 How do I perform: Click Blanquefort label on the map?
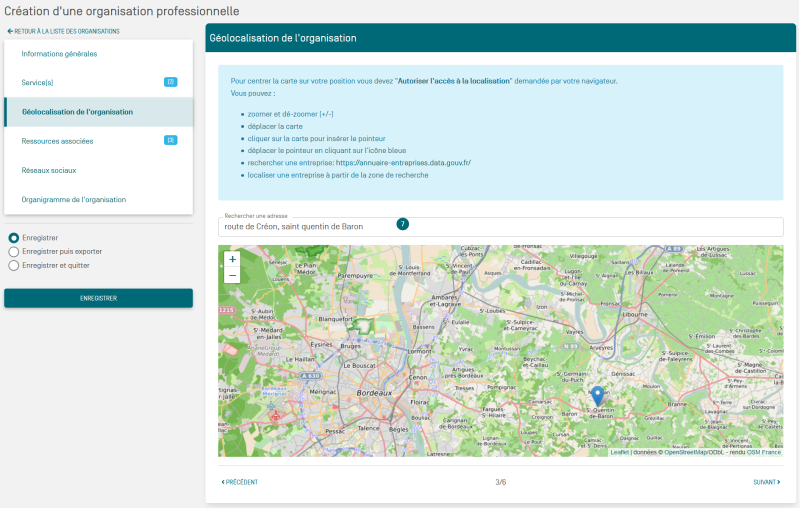pos(335,319)
